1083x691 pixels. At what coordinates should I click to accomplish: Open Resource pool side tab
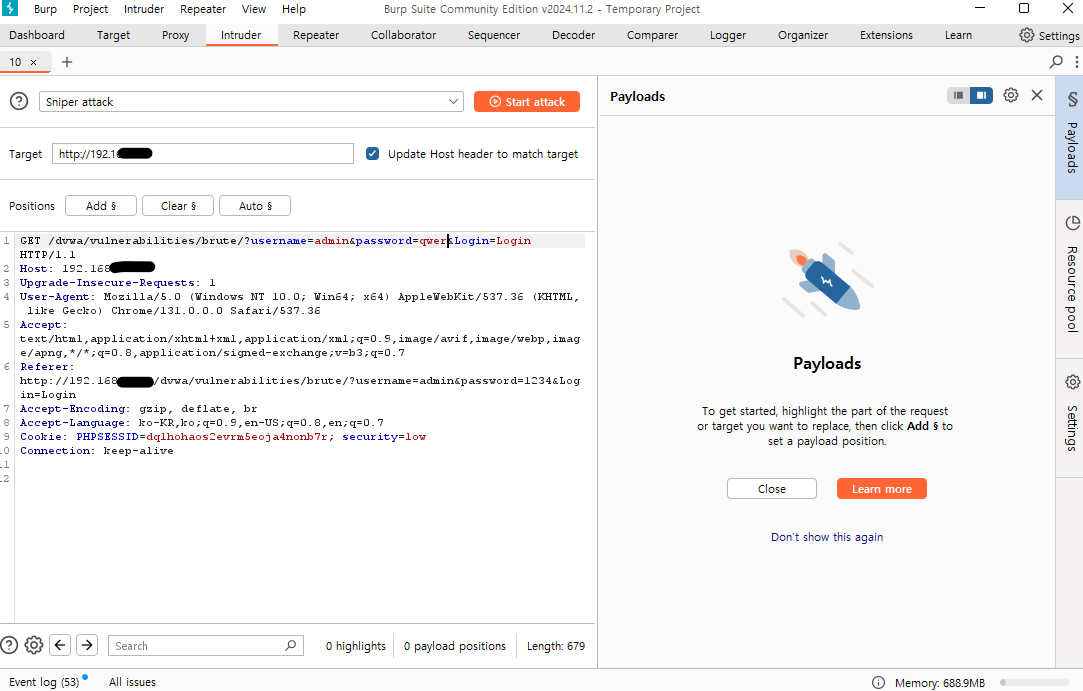click(1071, 276)
